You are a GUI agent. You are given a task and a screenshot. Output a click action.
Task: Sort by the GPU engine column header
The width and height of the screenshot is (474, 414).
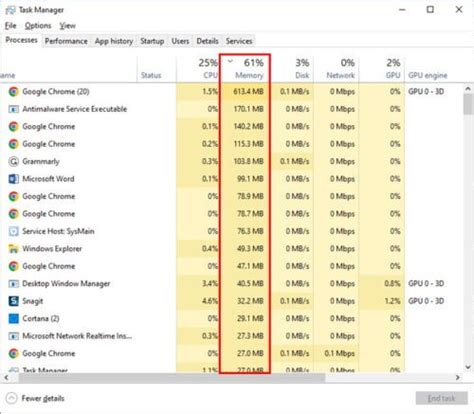pos(428,75)
